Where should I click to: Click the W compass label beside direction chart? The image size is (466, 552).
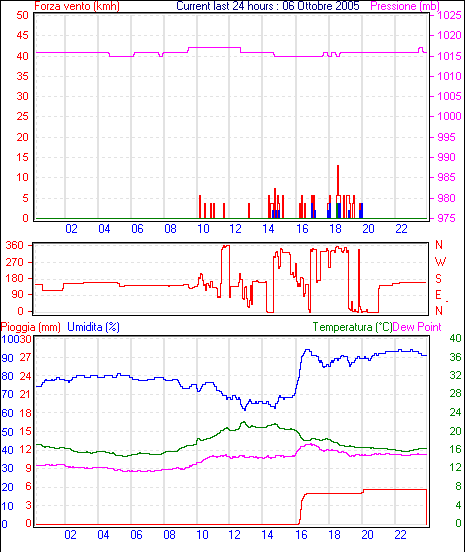point(440,262)
